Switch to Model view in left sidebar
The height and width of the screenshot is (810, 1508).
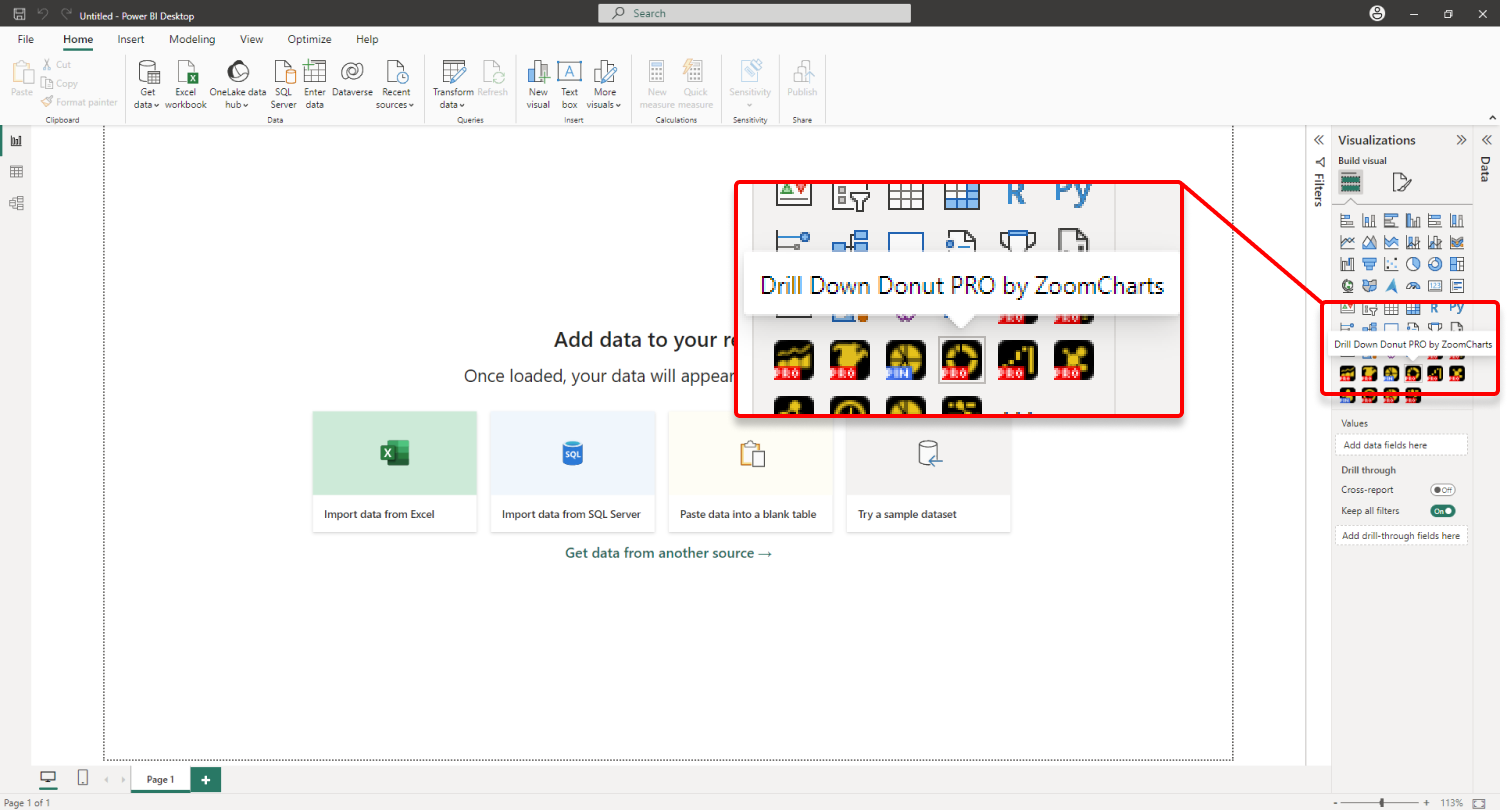click(x=16, y=203)
